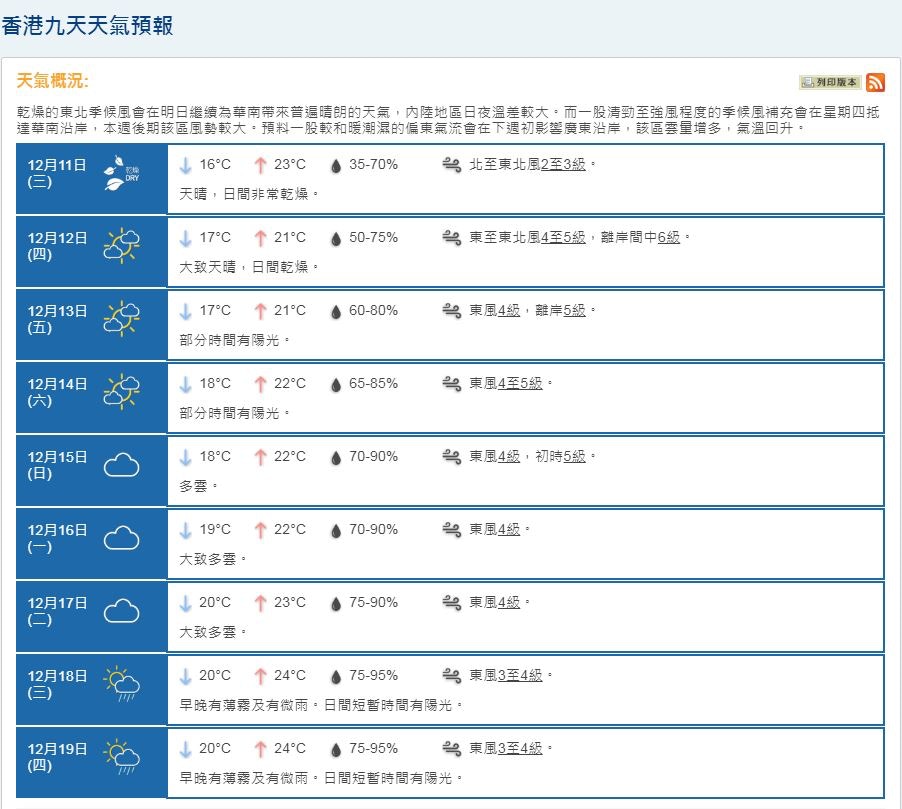Click the wind icon in the 12月18日 row
This screenshot has width=902, height=809.
point(452,676)
